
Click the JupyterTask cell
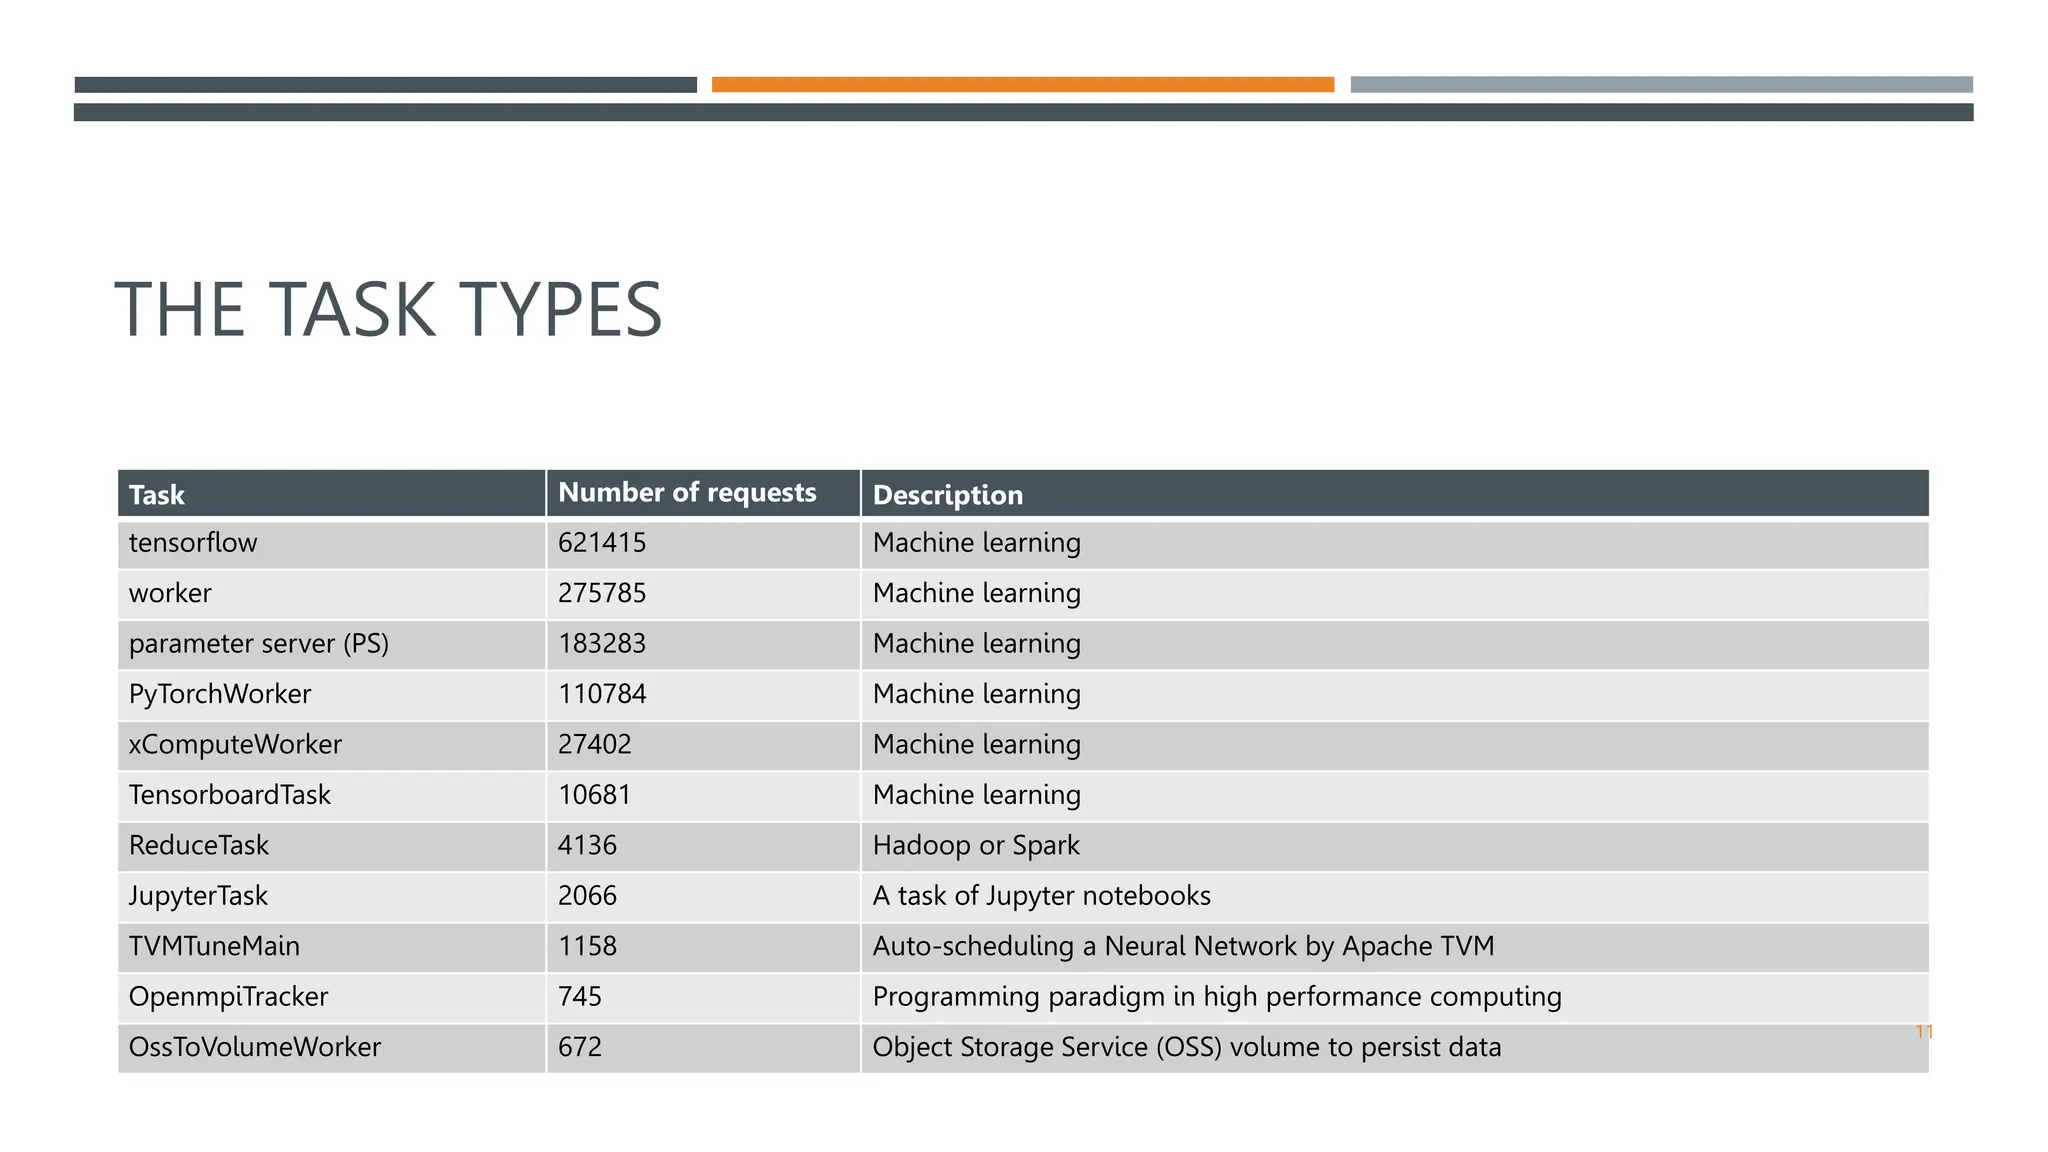[198, 896]
